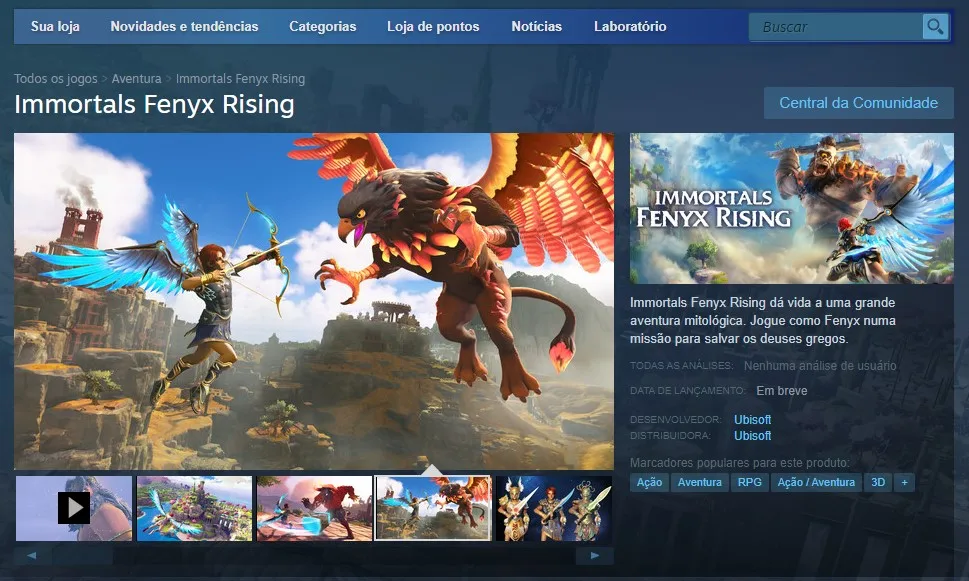Screen dimensions: 969x581
Task: Select the Aventura tag
Action: [x=700, y=482]
